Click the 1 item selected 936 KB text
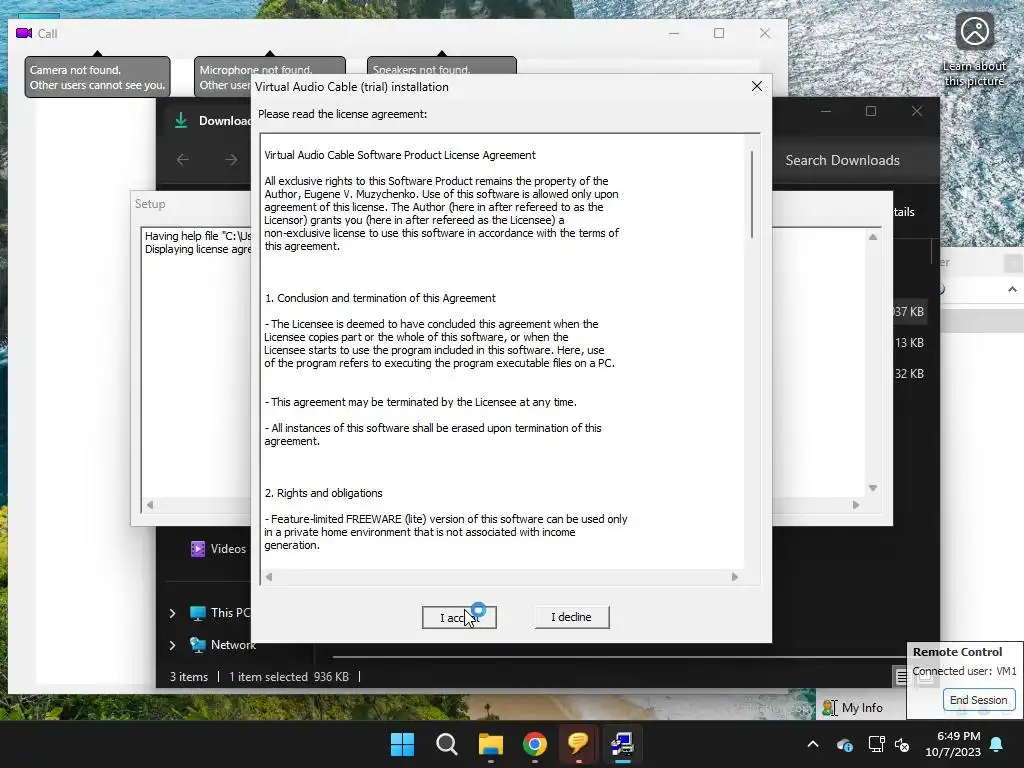The image size is (1024, 768). pos(289,677)
